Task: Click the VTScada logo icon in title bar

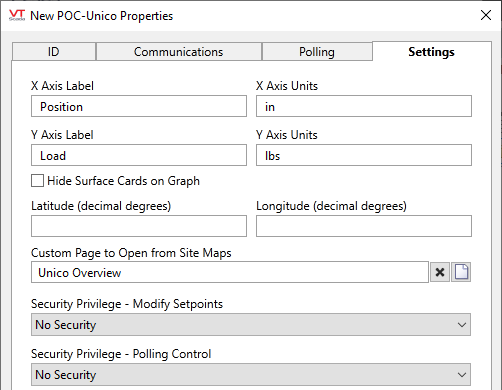Action: point(17,15)
